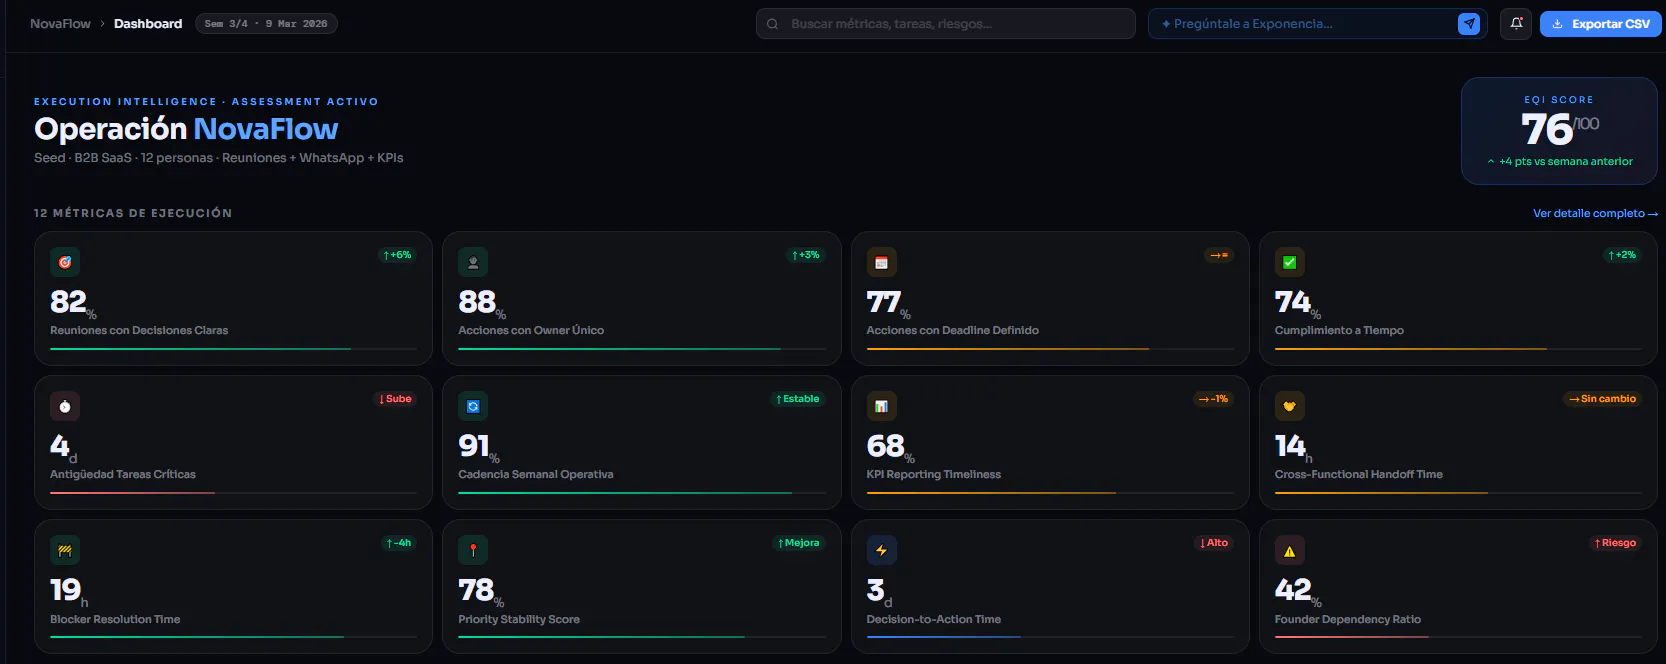Click the Cross-Functional Handoff Time label
Image resolution: width=1666 pixels, height=664 pixels.
[1358, 474]
